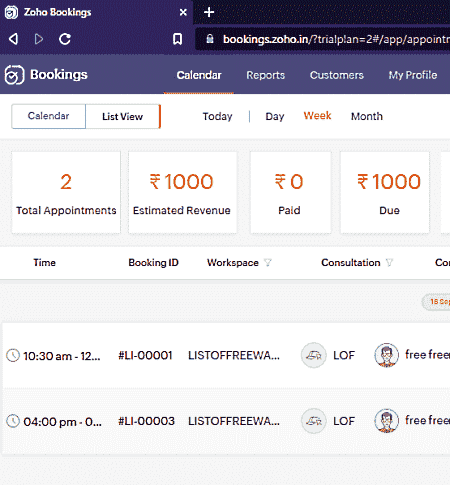Click the staff avatar in #LI-00001 row
The height and width of the screenshot is (485, 450).
[386, 355]
